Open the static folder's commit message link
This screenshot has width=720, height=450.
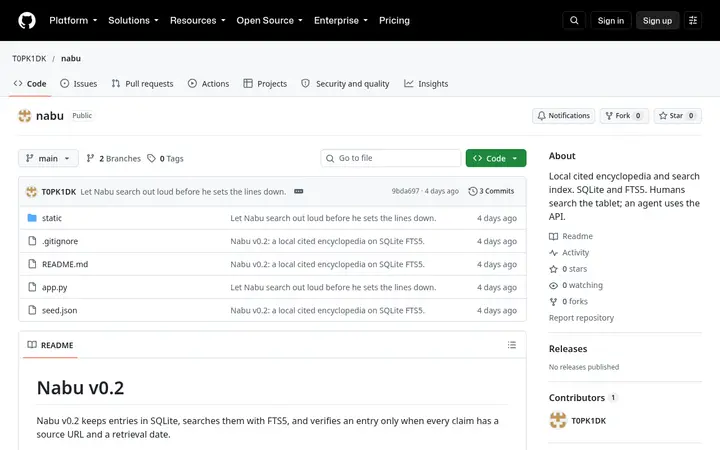pyautogui.click(x=333, y=218)
